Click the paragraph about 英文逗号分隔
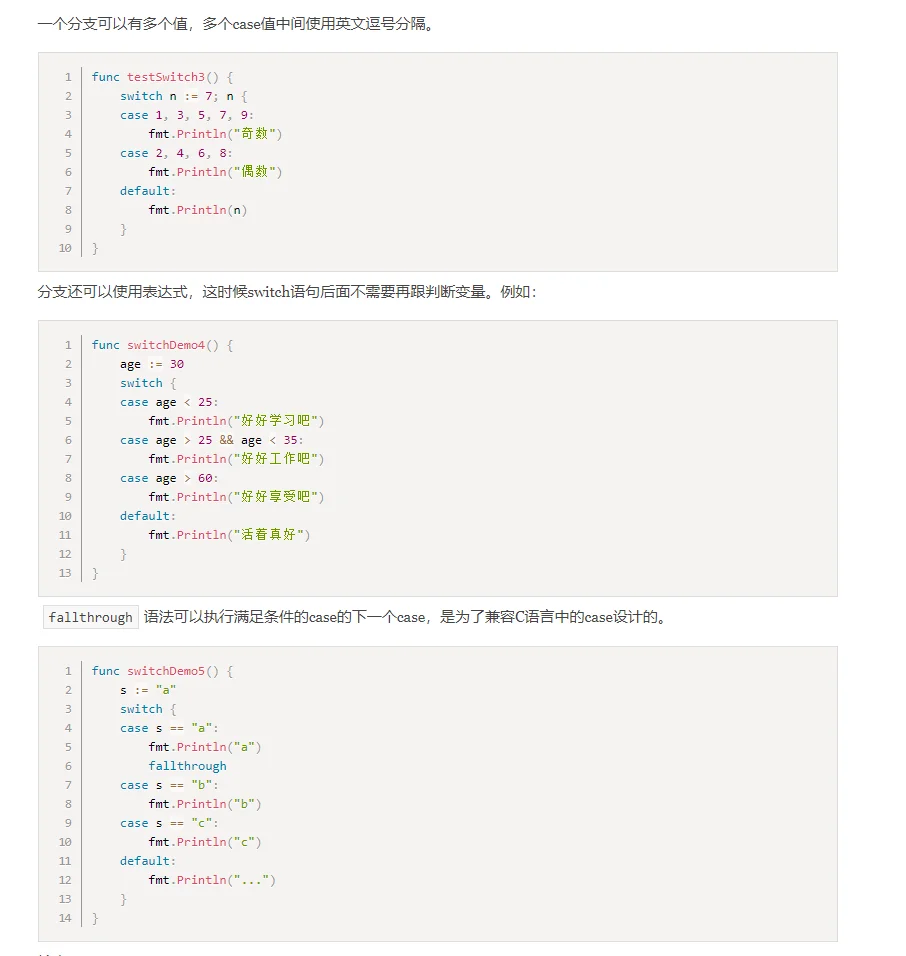Viewport: 906px width, 956px height. 237,24
